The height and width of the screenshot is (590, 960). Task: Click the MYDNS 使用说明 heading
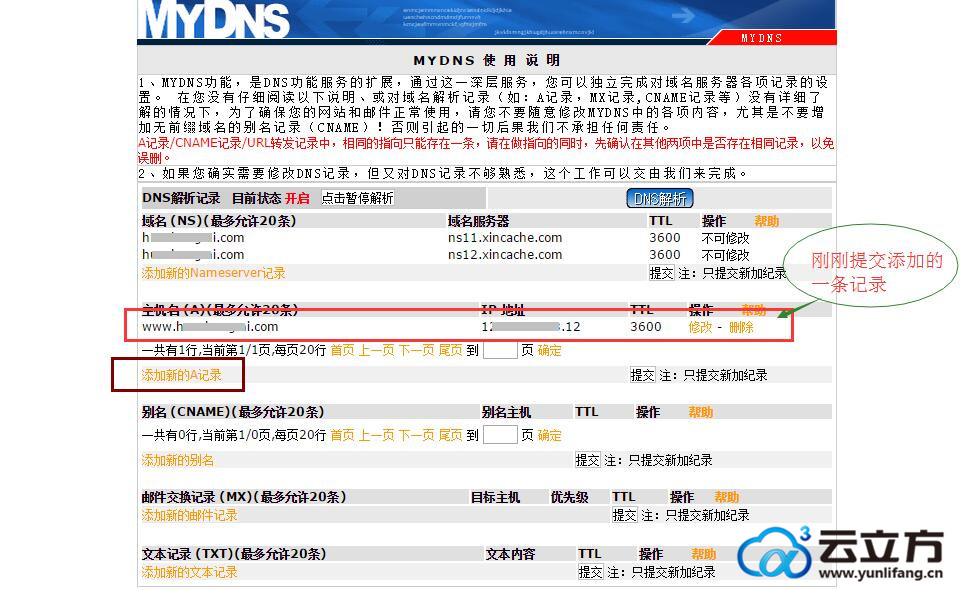(487, 60)
